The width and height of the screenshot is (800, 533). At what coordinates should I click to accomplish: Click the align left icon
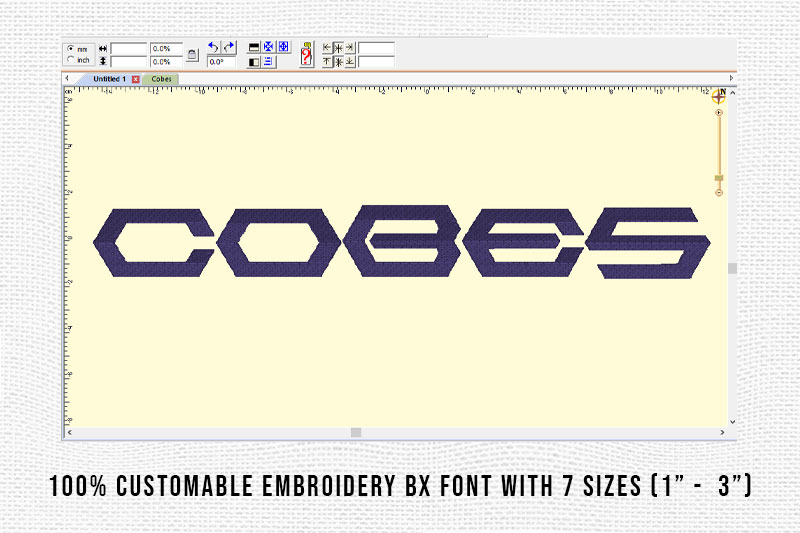tap(327, 48)
